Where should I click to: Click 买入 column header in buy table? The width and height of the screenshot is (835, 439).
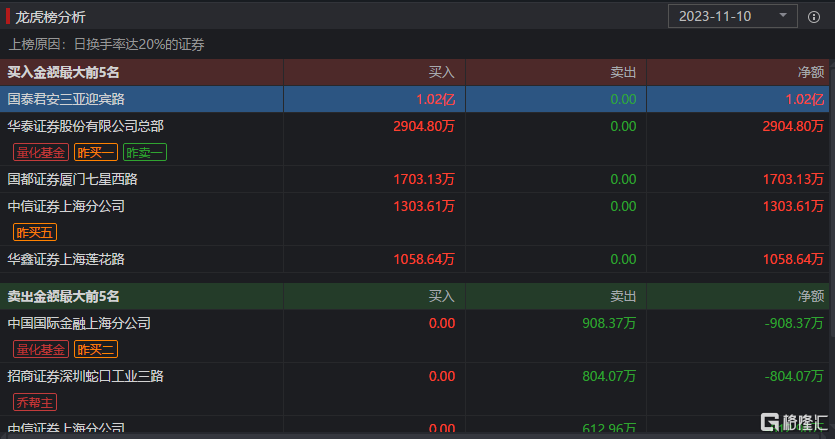[x=441, y=72]
